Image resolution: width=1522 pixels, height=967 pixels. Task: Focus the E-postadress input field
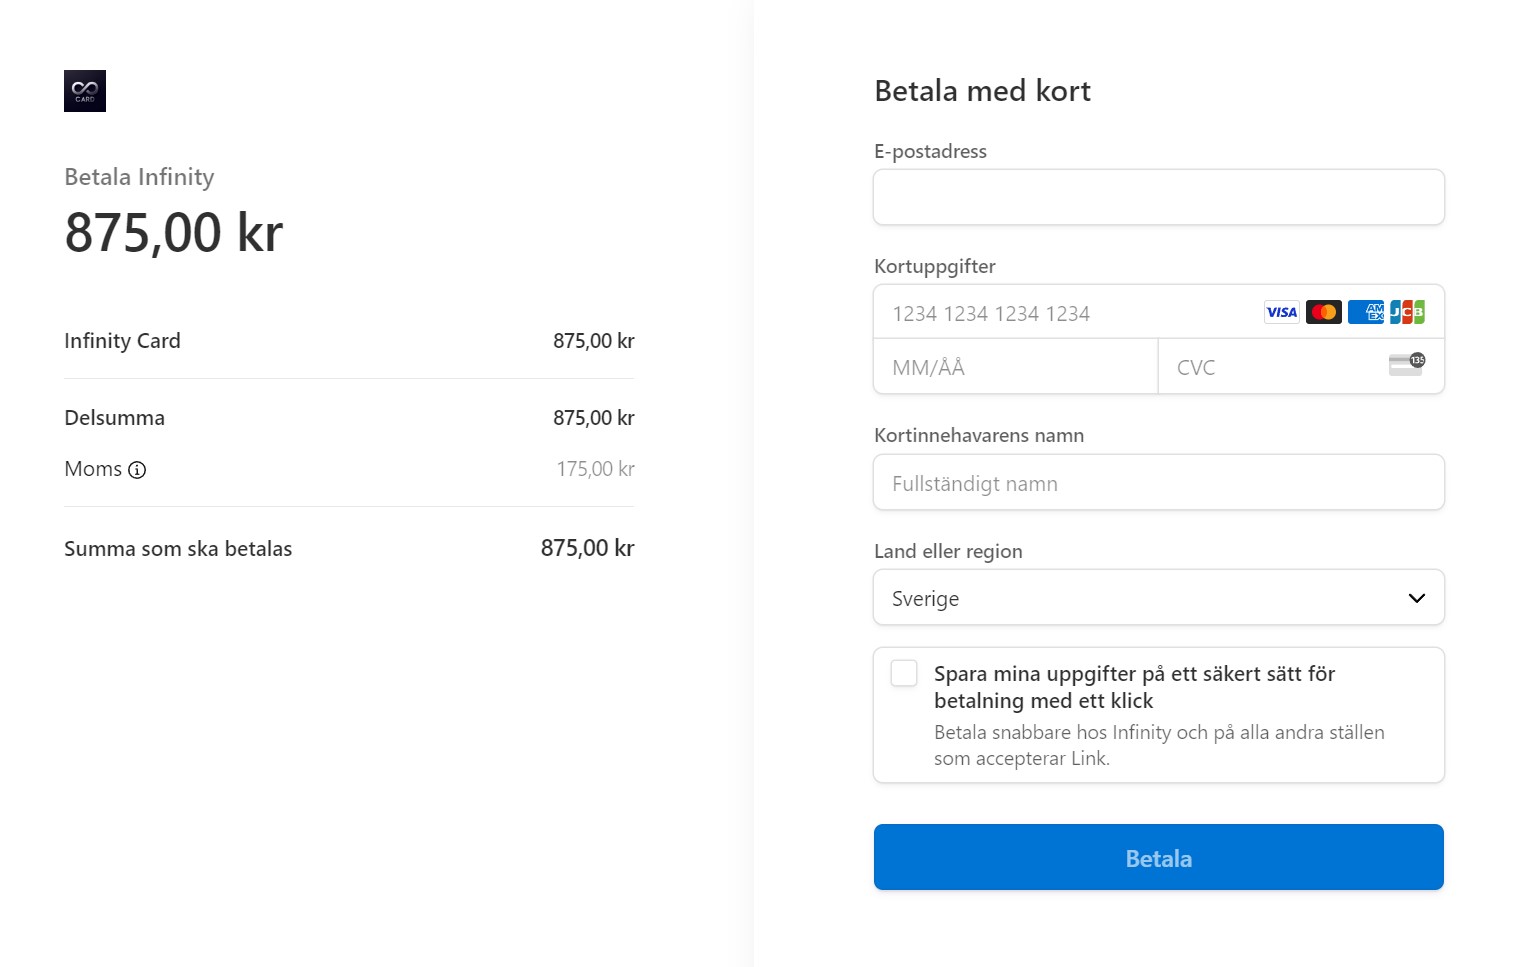pyautogui.click(x=1158, y=197)
